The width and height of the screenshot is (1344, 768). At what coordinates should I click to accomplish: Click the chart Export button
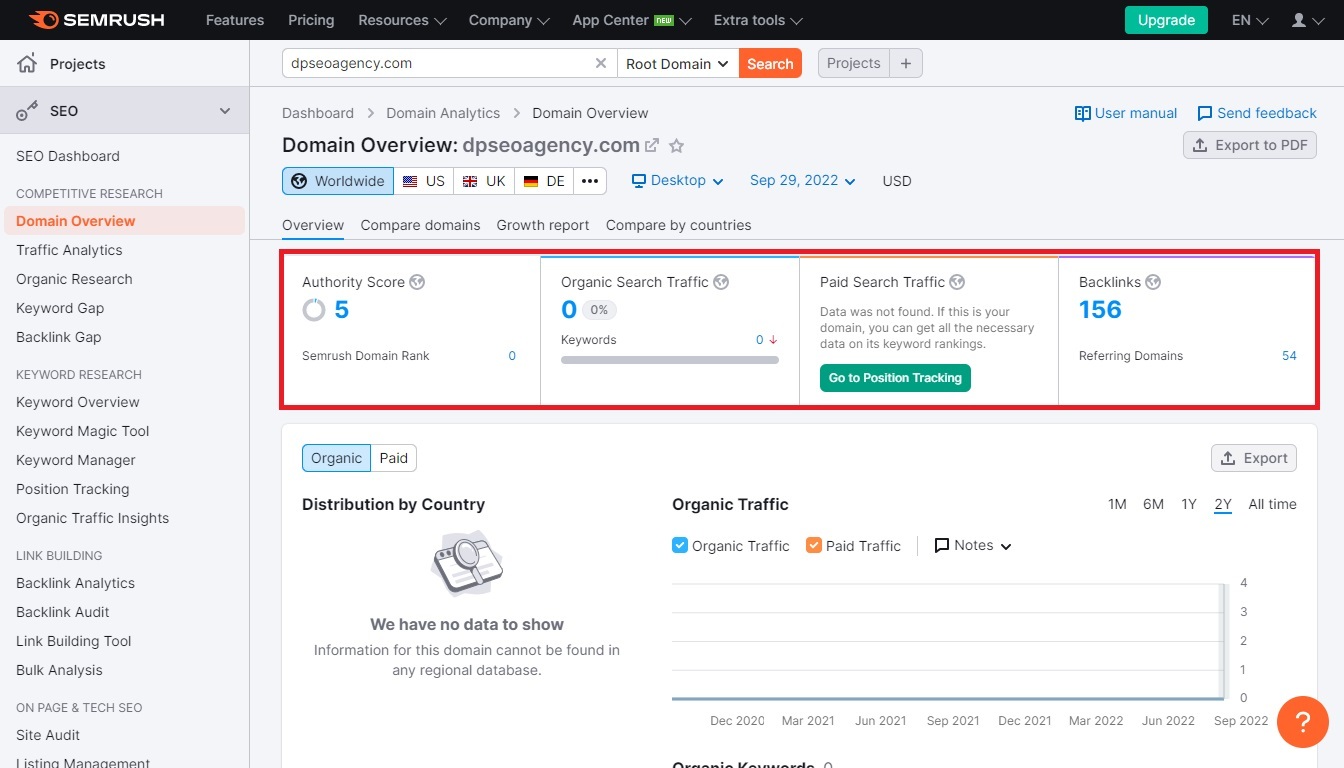point(1254,458)
